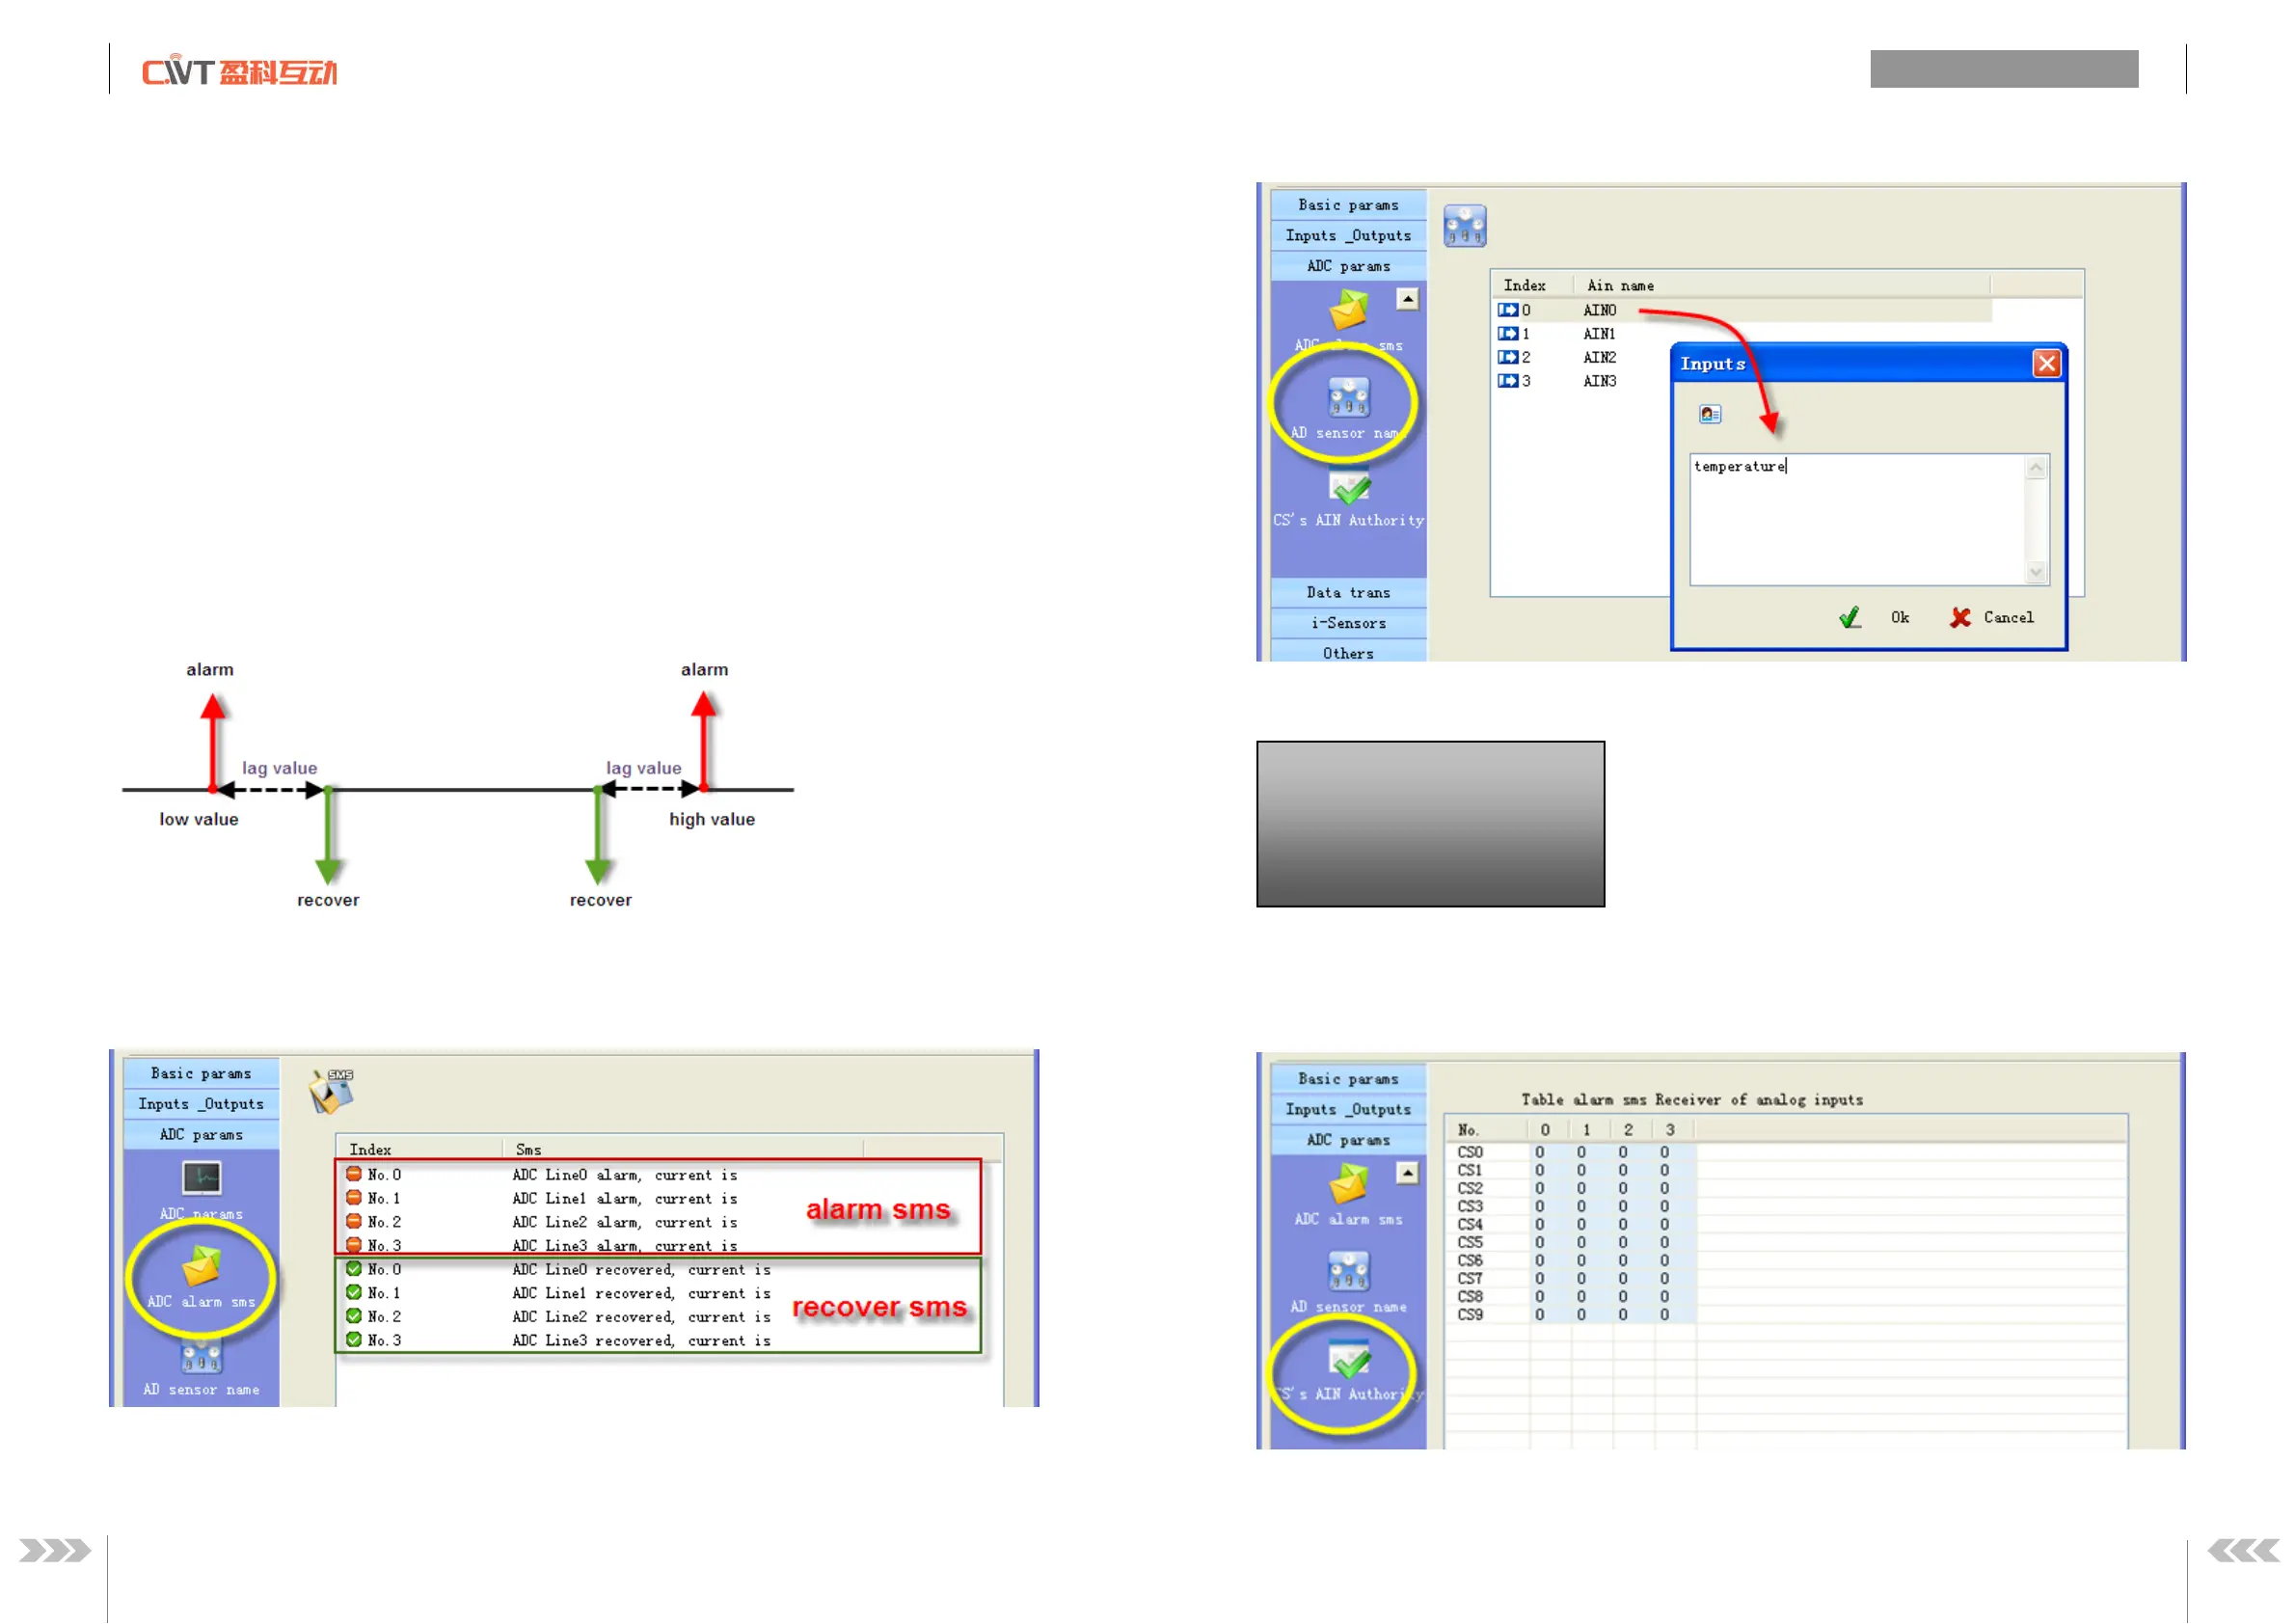Open the i-Sensors tab
The image size is (2295, 1624).
click(1348, 623)
